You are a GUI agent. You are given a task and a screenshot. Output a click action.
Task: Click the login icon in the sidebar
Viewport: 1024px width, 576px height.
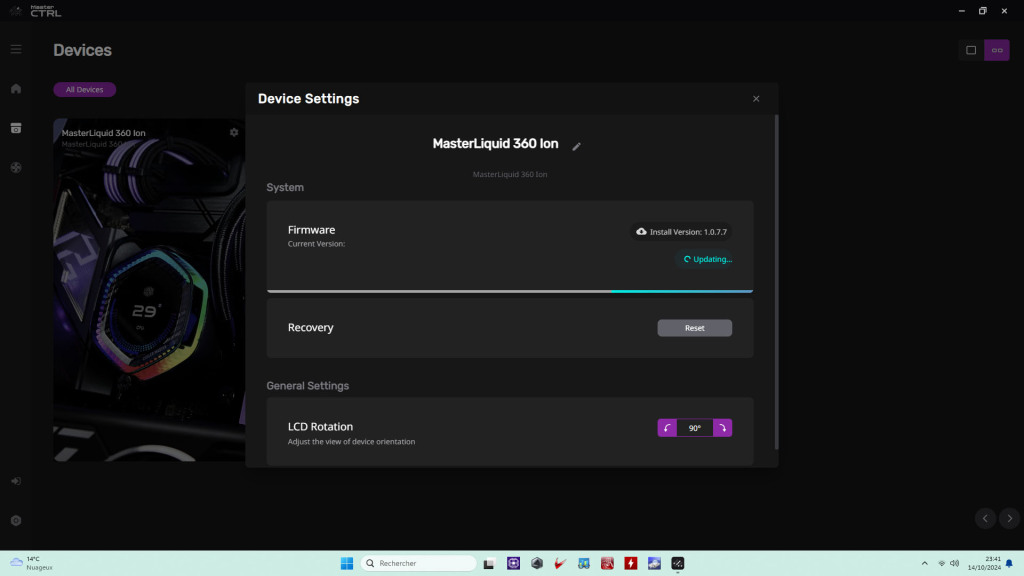(16, 481)
